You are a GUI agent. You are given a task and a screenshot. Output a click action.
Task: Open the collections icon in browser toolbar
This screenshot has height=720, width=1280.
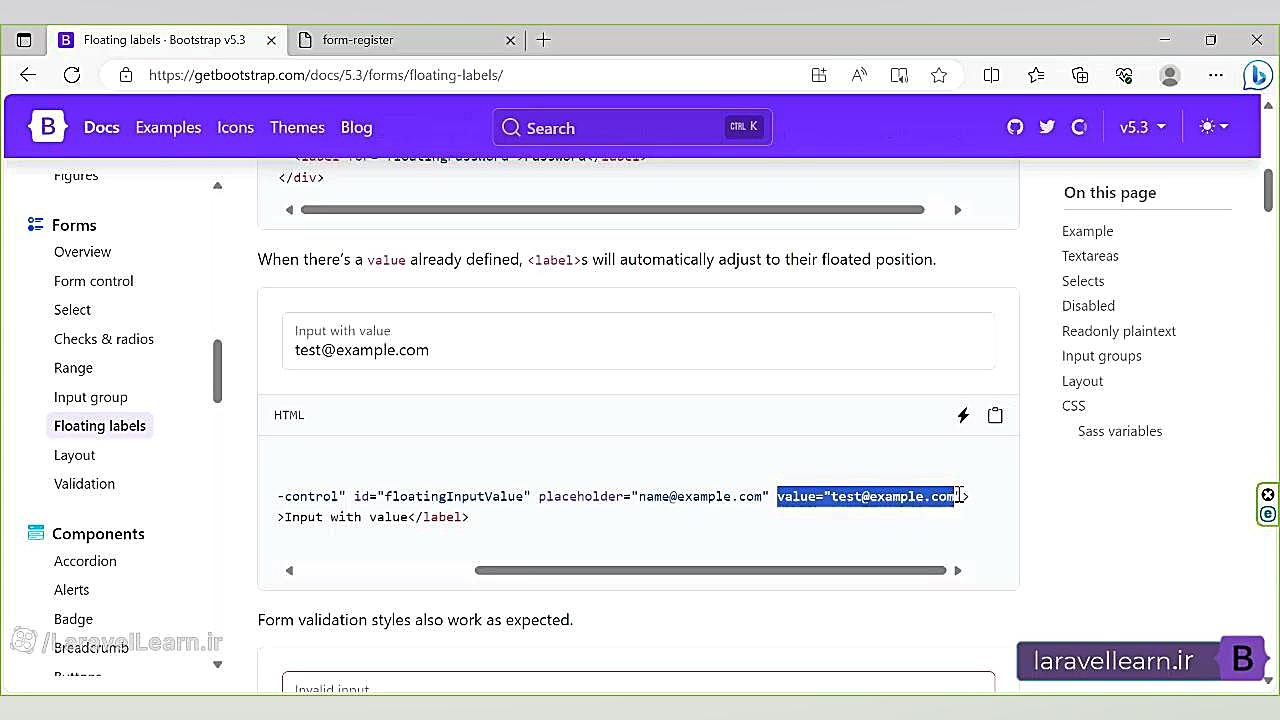[x=1080, y=75]
